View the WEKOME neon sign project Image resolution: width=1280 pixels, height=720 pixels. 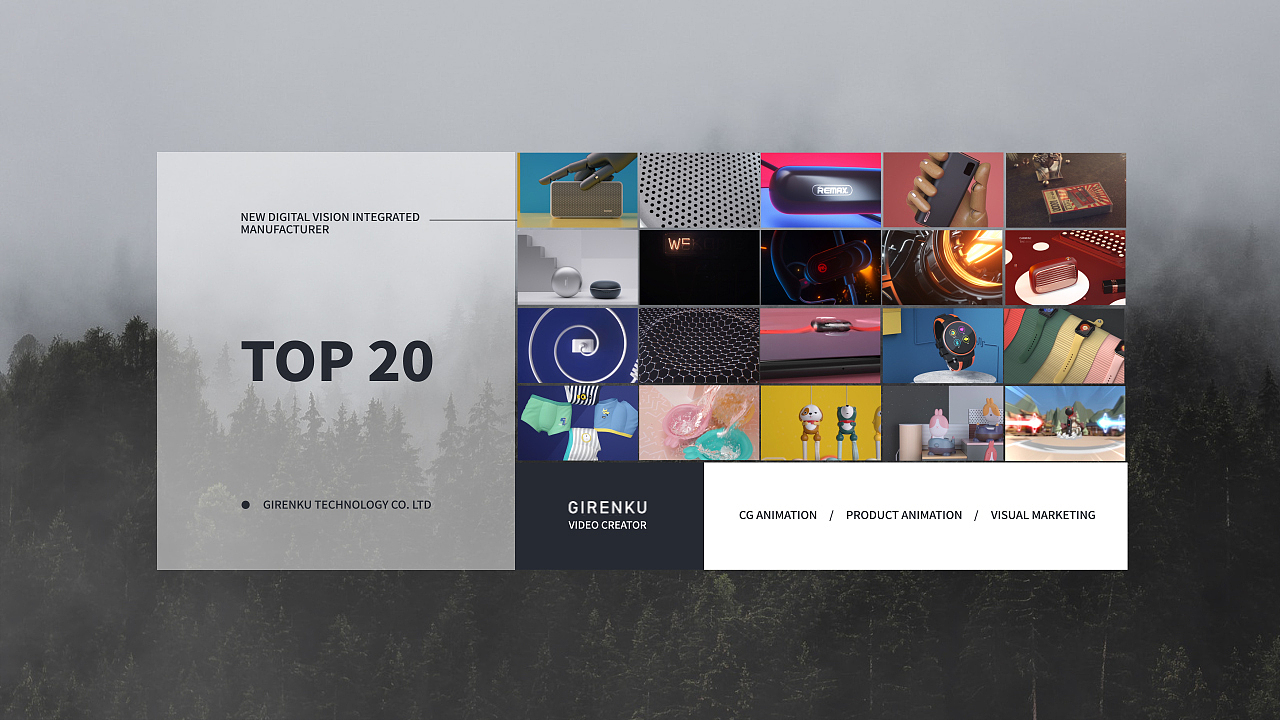[699, 267]
